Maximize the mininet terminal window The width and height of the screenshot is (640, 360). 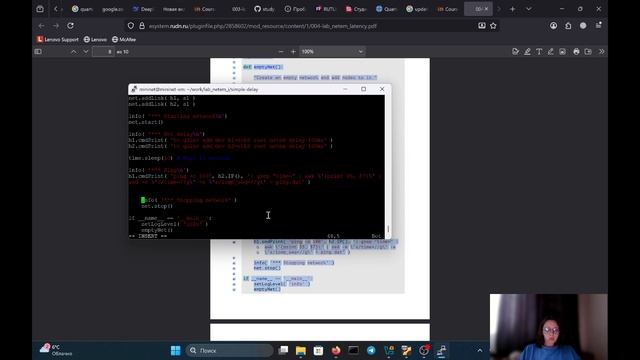click(x=363, y=89)
